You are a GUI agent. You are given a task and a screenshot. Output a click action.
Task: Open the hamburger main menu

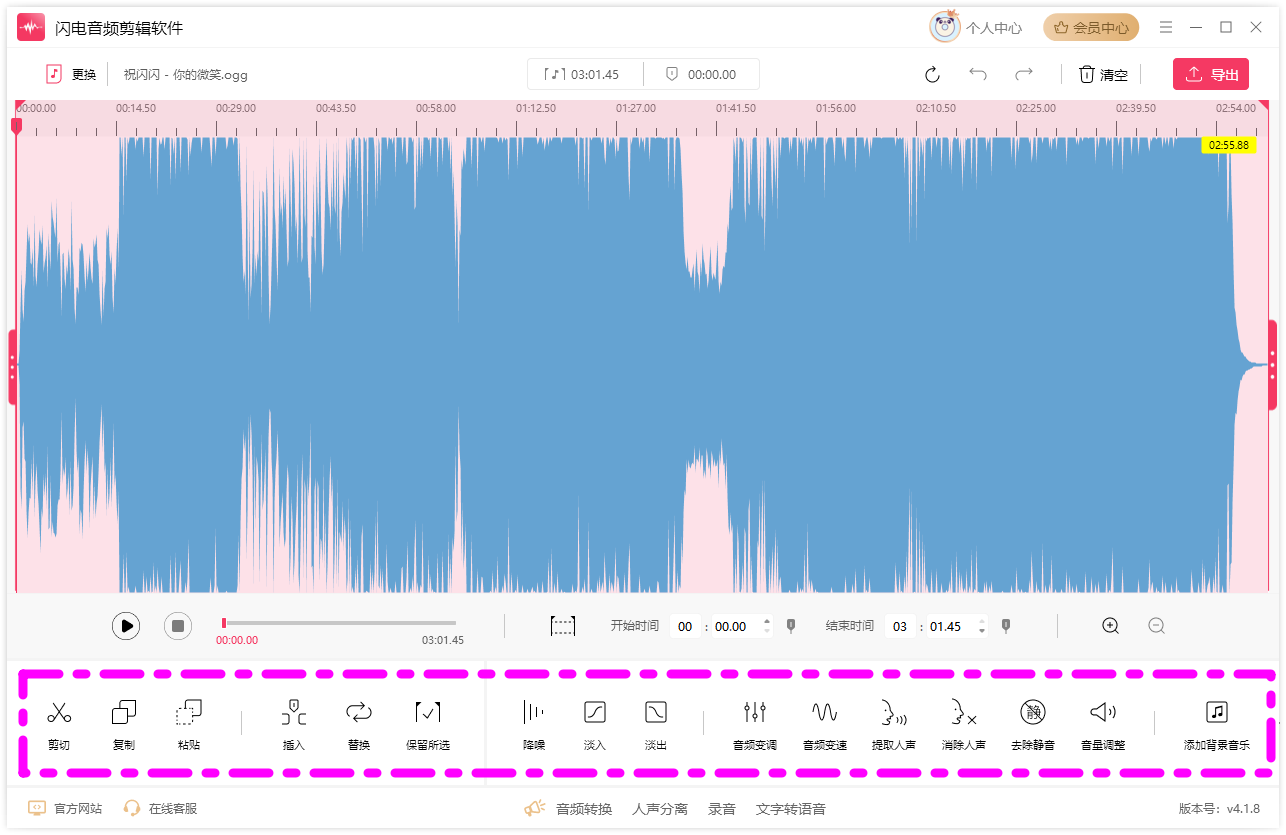(x=1166, y=28)
